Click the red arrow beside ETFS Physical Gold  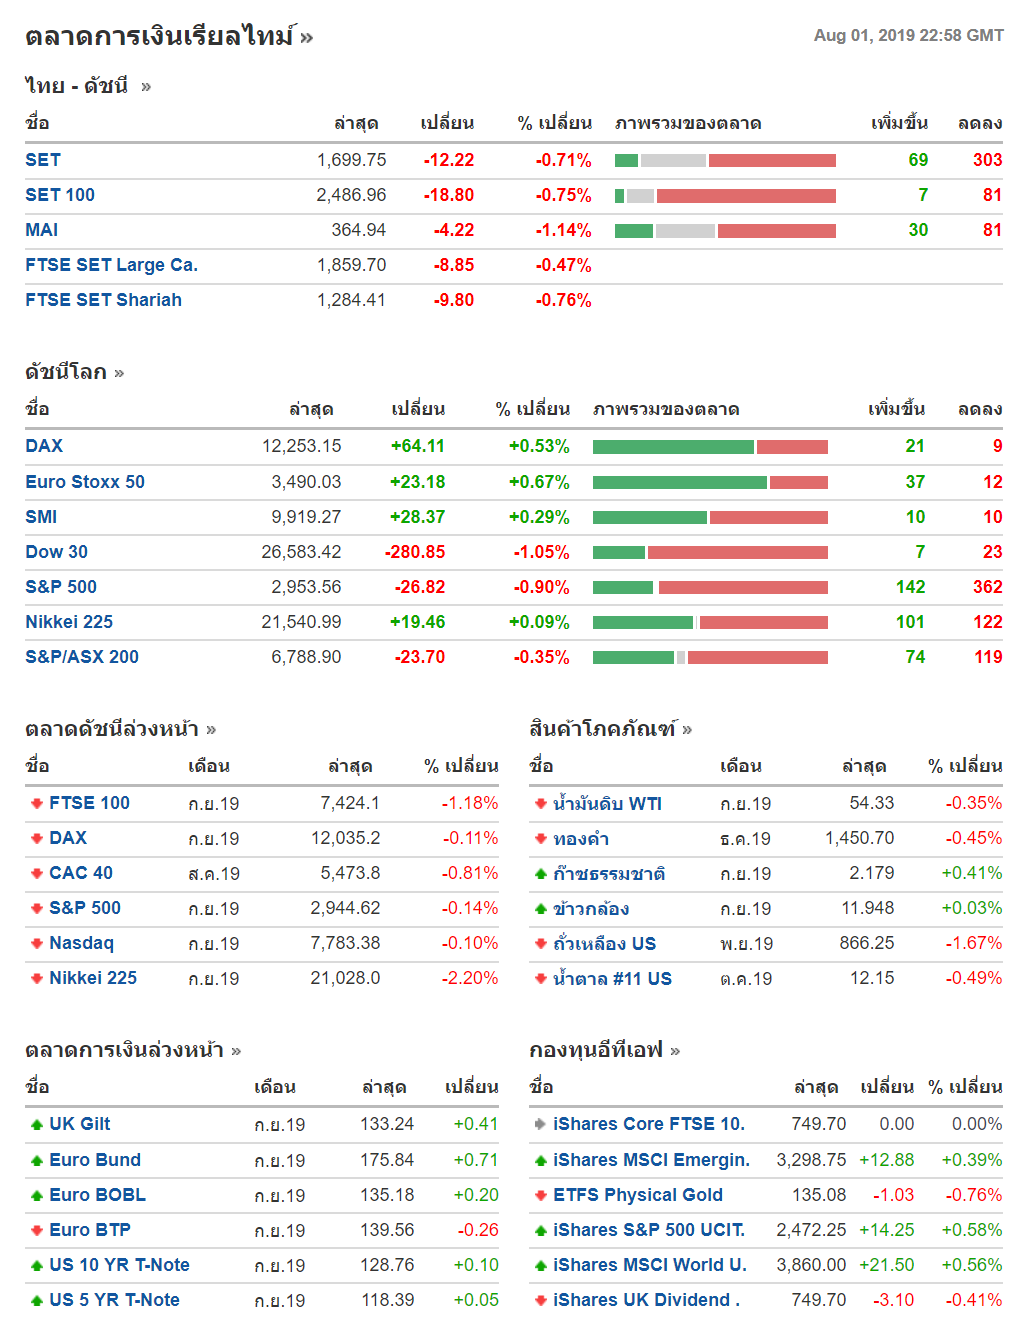(x=540, y=1195)
